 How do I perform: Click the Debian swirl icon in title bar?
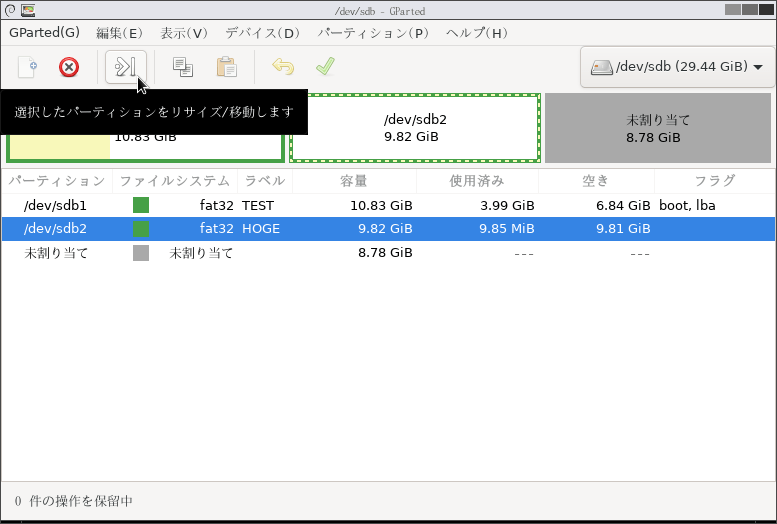[x=10, y=10]
